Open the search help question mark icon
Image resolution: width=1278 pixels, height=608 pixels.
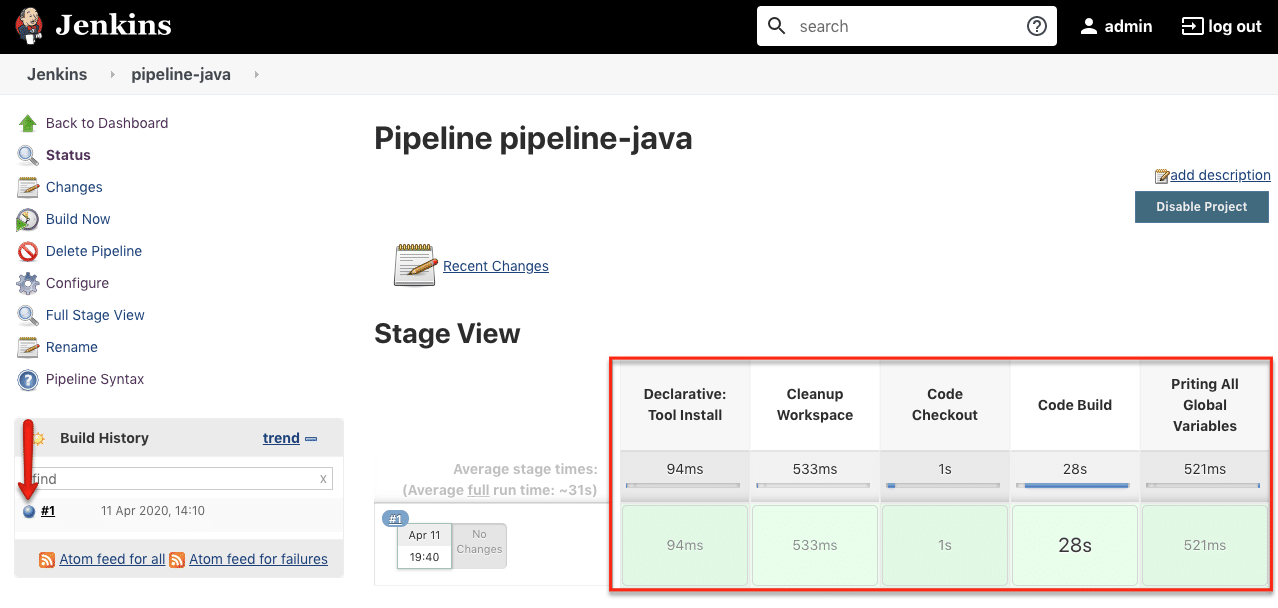coord(1036,26)
